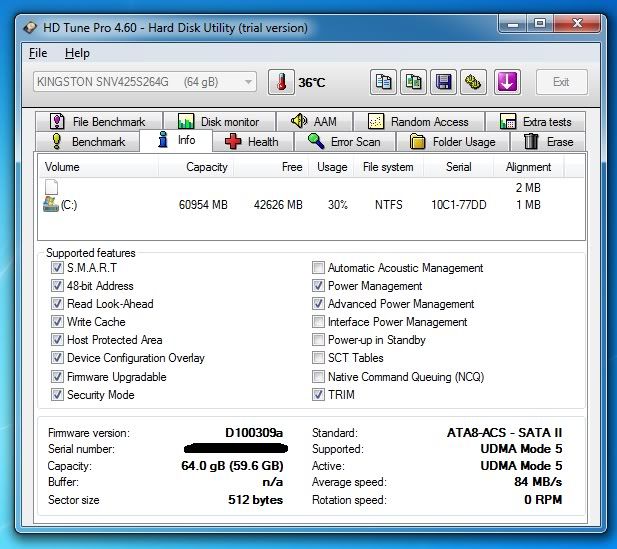
Task: Open the Help menu
Action: pyautogui.click(x=77, y=53)
